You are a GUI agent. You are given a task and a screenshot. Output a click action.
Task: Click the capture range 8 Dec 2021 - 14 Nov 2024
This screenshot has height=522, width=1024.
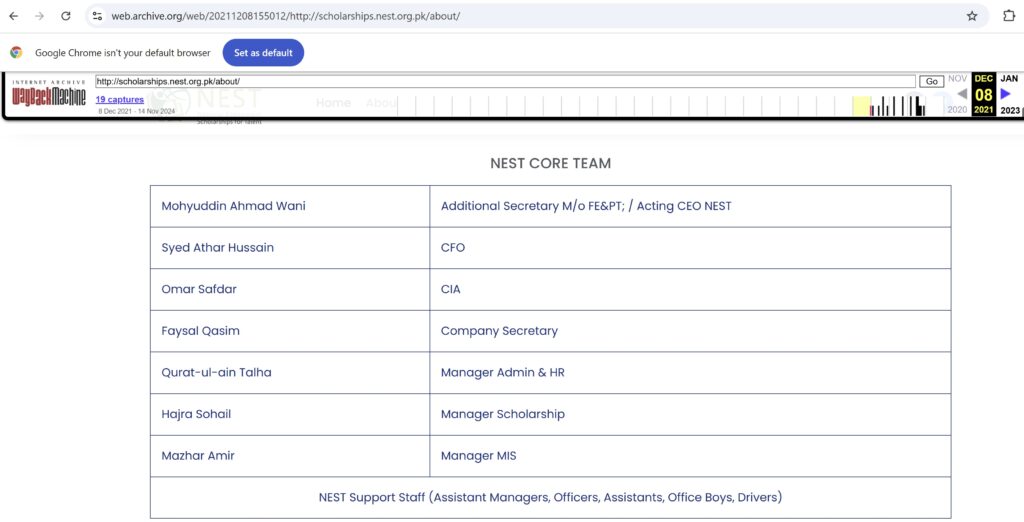136,111
